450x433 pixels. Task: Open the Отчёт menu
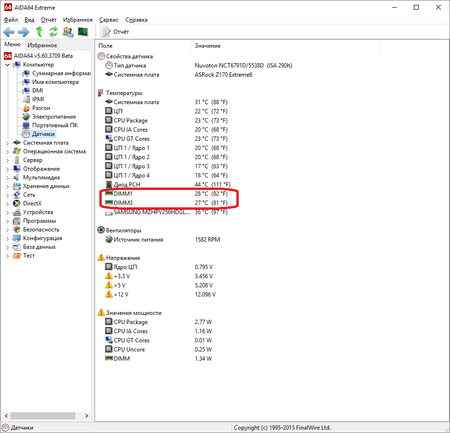[49, 20]
